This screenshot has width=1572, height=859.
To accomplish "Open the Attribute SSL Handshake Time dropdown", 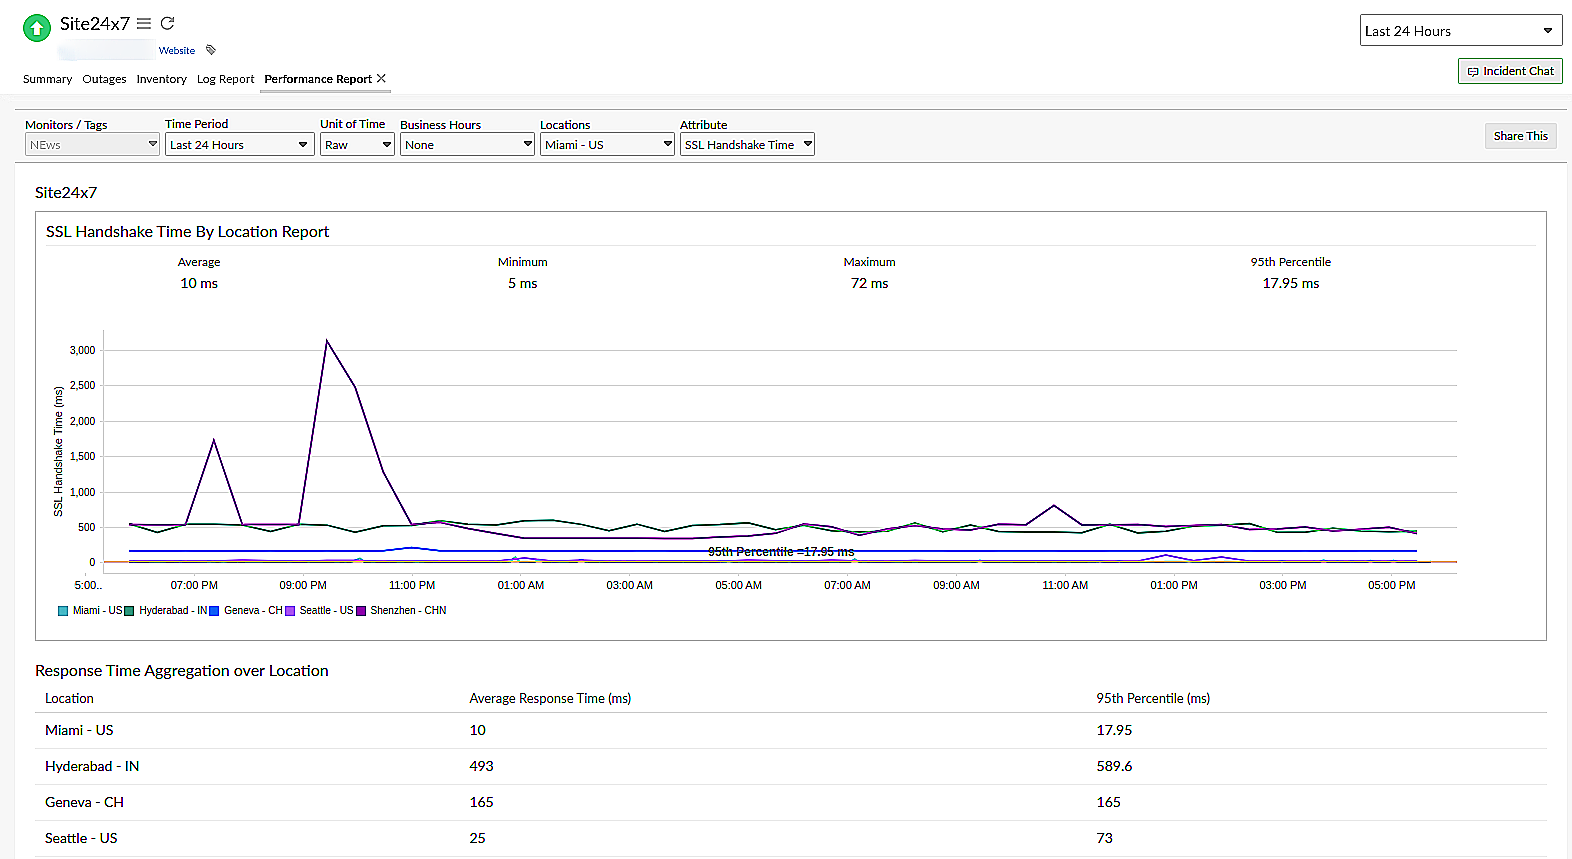I will click(747, 145).
